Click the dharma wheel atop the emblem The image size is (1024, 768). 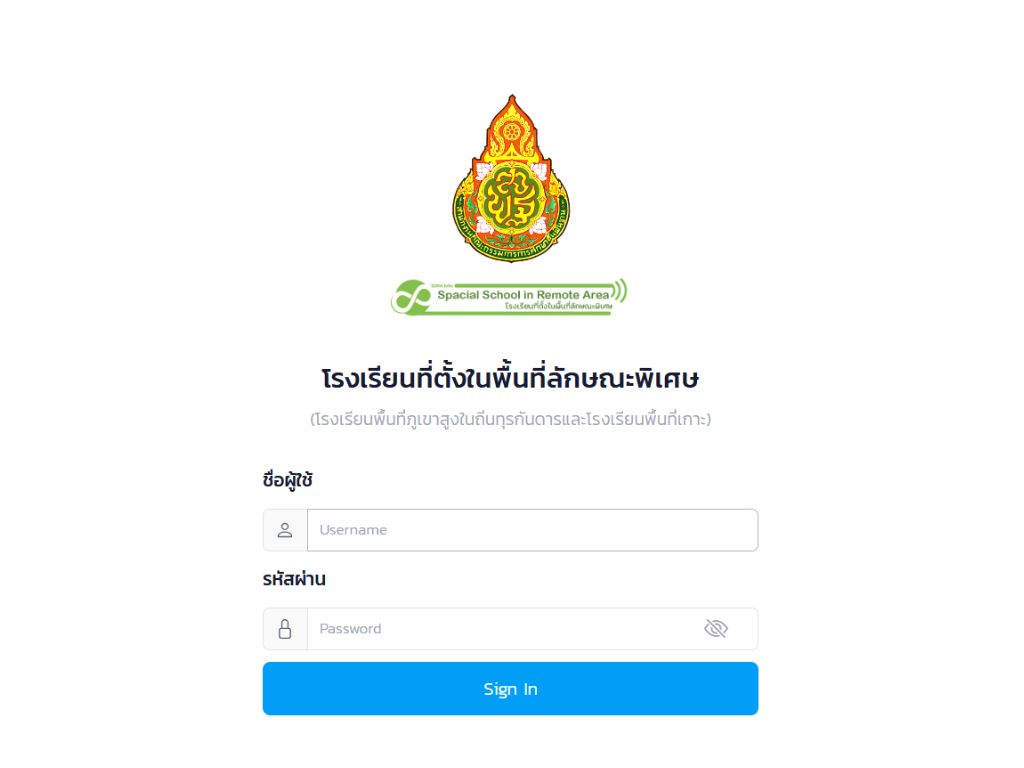pyautogui.click(x=511, y=132)
